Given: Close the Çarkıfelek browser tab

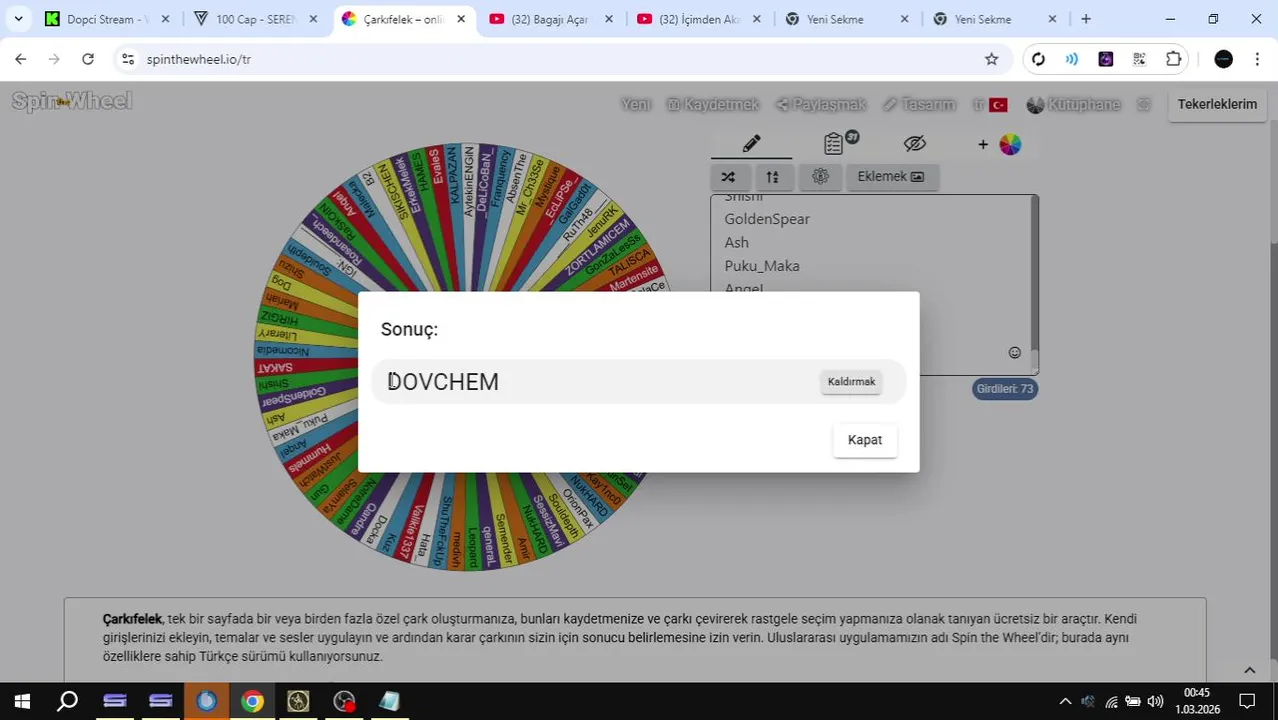Looking at the screenshot, I should click(x=461, y=19).
